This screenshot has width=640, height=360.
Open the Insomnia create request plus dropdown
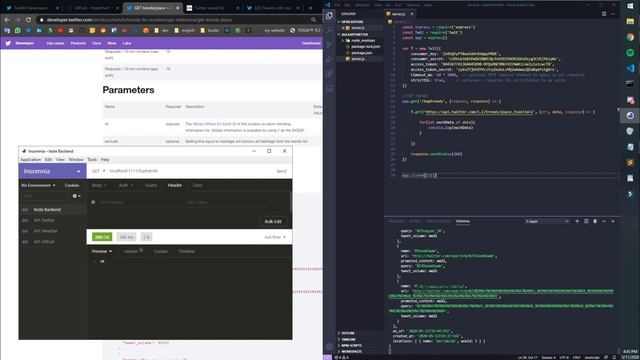[x=76, y=196]
